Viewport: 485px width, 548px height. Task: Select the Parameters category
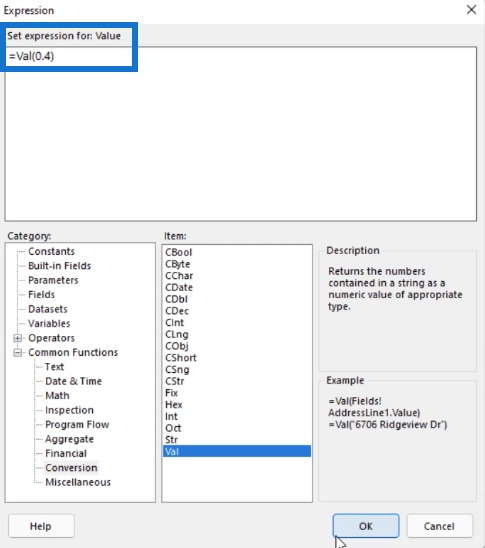tap(53, 280)
